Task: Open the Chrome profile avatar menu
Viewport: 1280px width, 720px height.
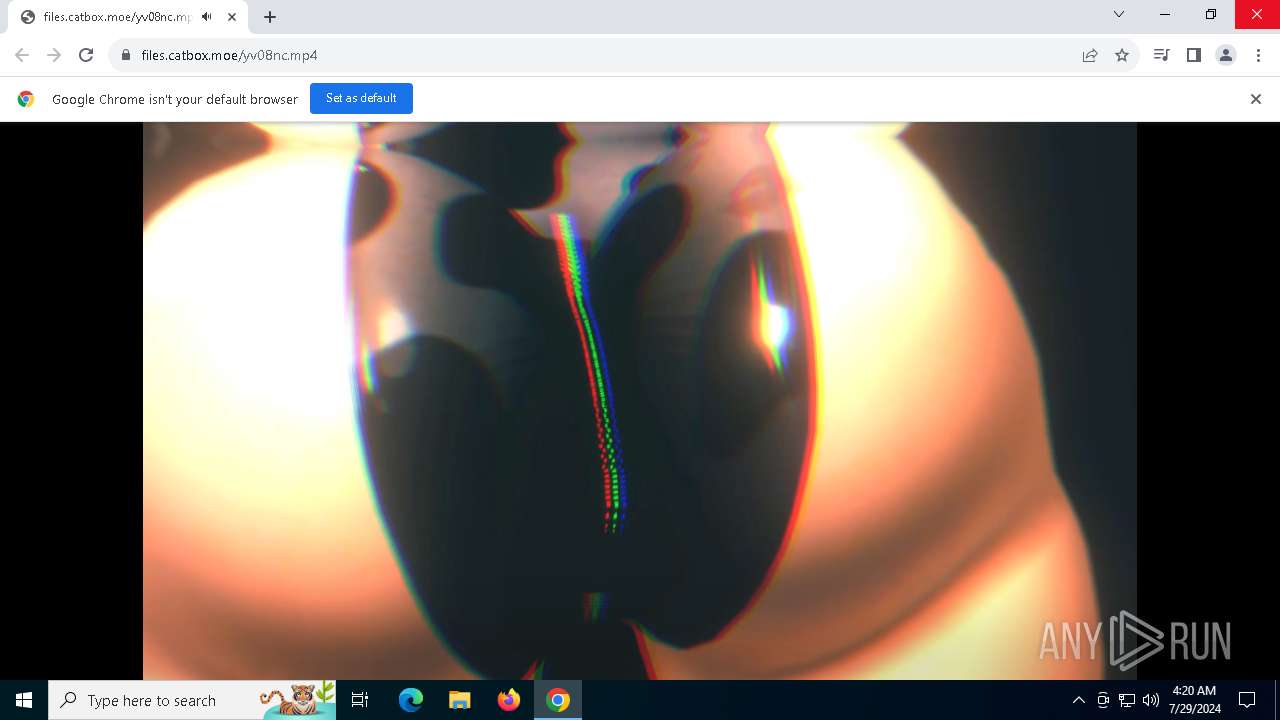Action: pos(1226,55)
